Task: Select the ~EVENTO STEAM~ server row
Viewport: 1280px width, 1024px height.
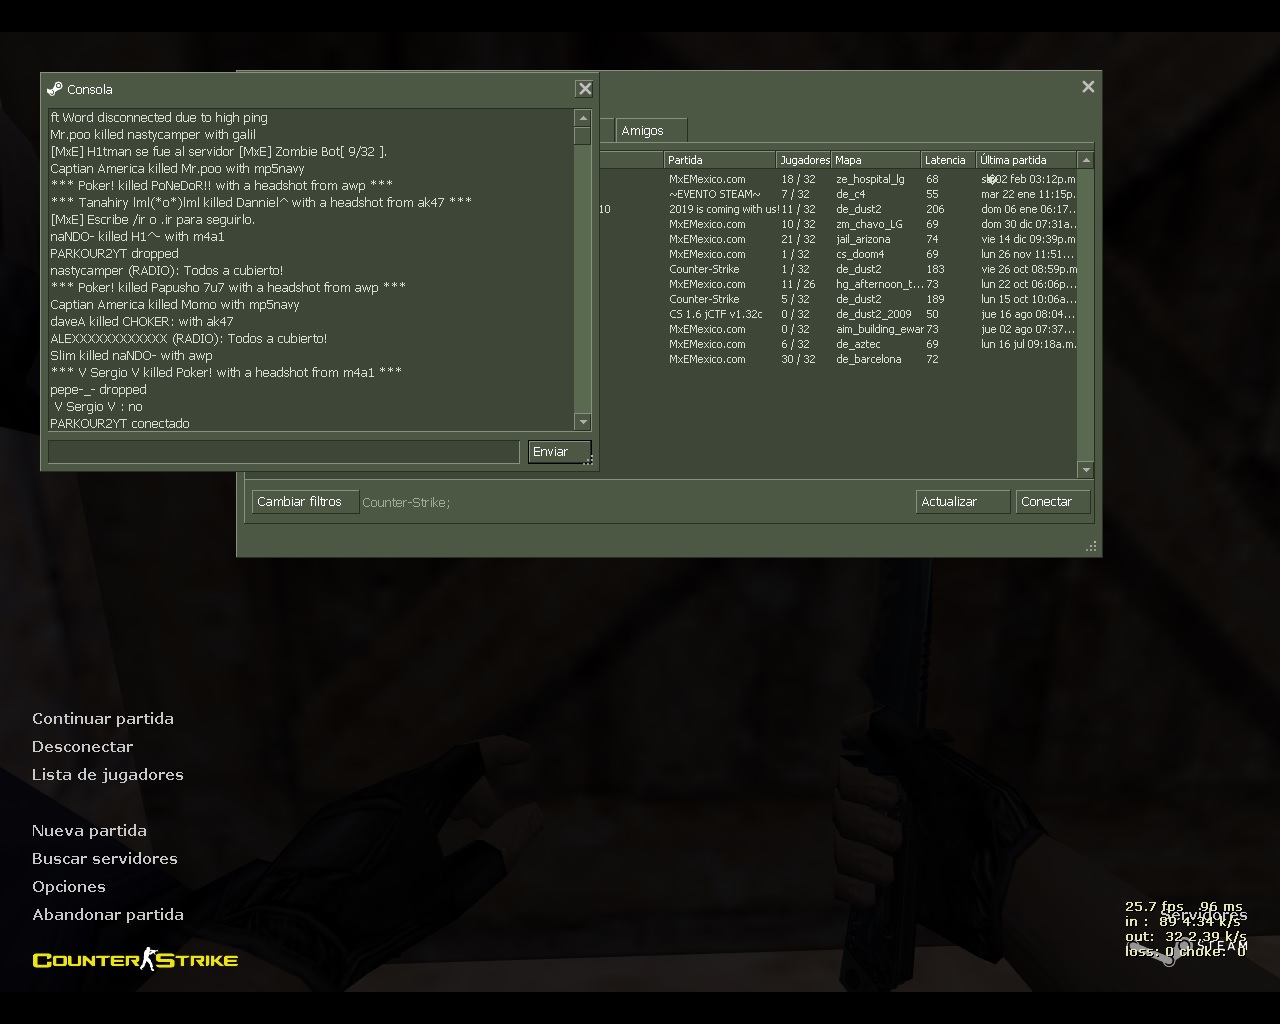Action: tap(838, 194)
